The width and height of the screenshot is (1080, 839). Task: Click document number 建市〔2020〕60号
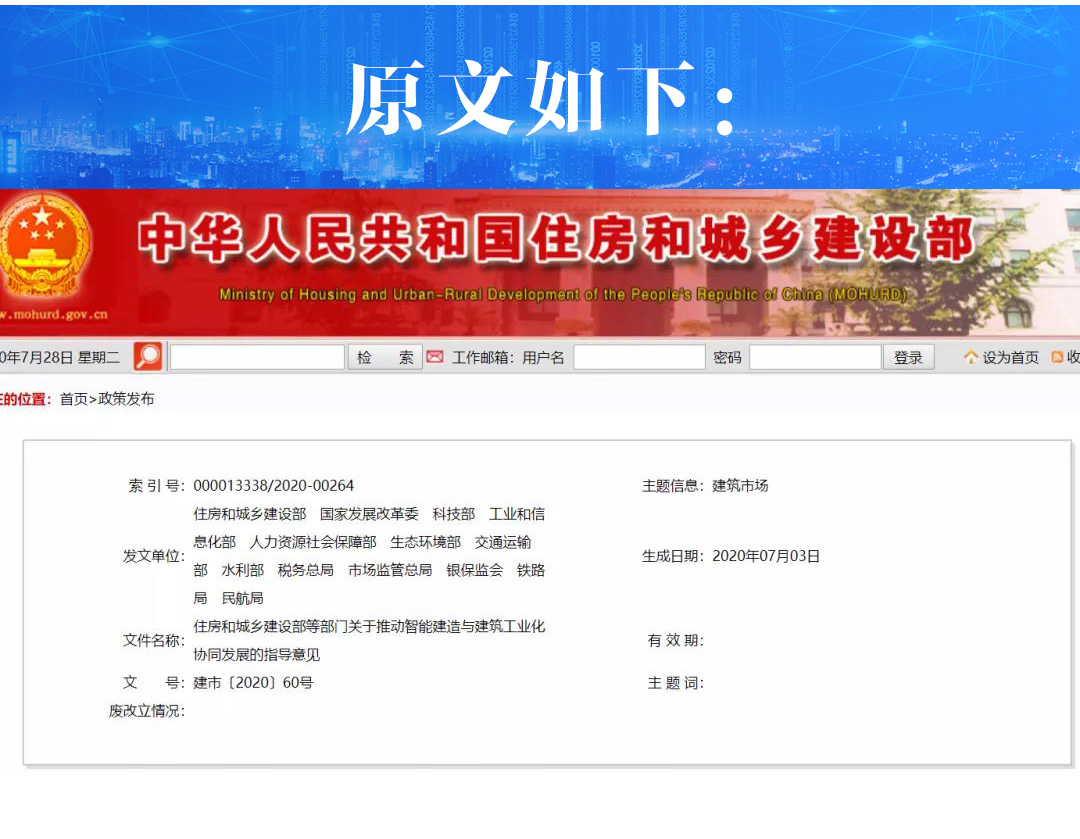[x=253, y=683]
